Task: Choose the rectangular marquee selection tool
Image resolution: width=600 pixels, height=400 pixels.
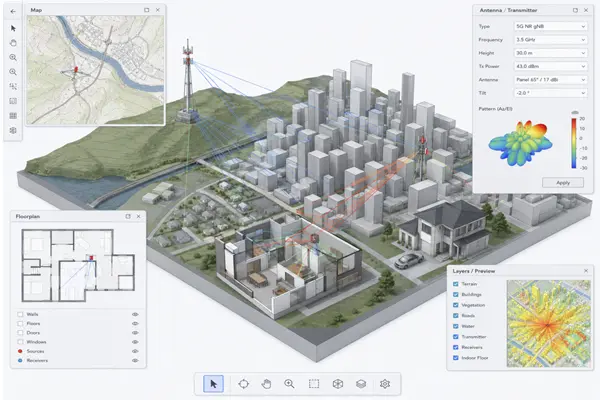Action: [314, 384]
